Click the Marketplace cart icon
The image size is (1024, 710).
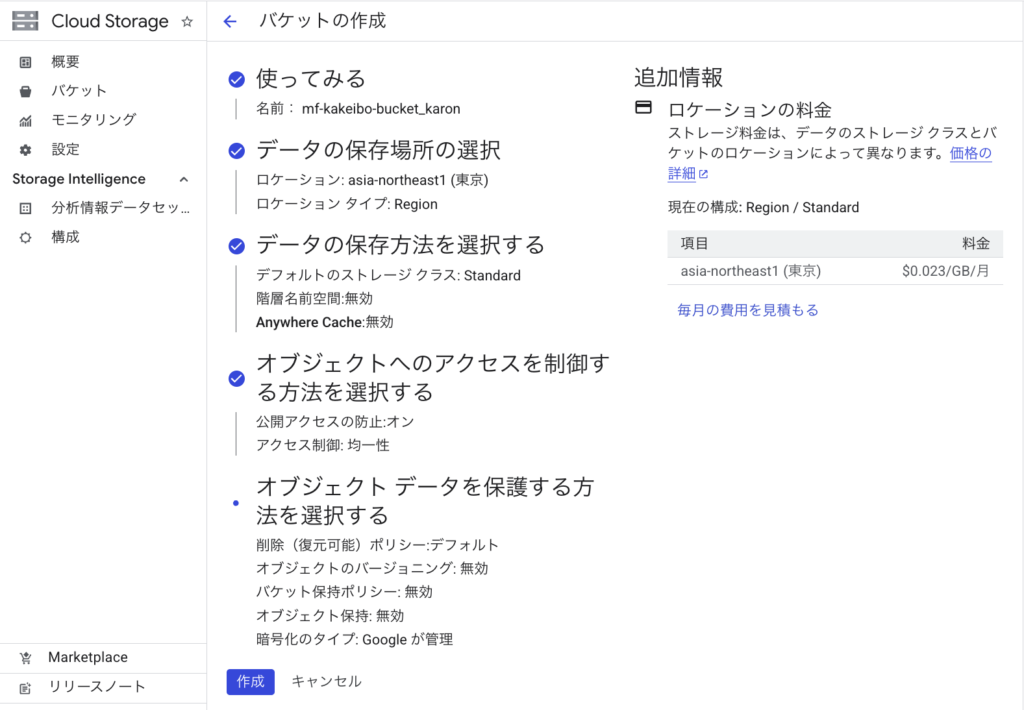[26, 658]
